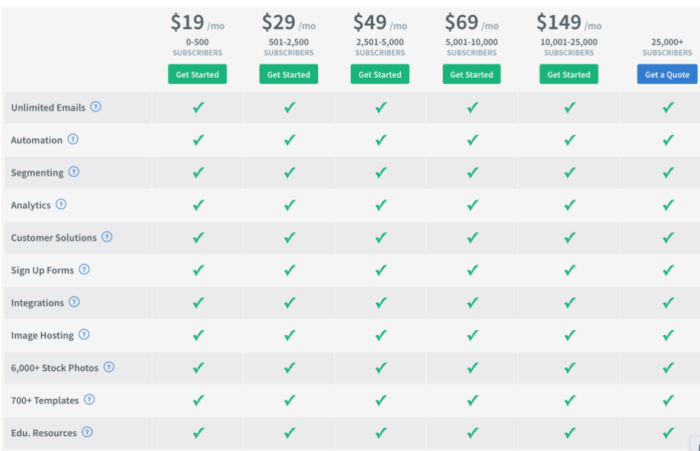The width and height of the screenshot is (700, 451).
Task: Click the Segmenting question mark icon
Action: [x=74, y=172]
